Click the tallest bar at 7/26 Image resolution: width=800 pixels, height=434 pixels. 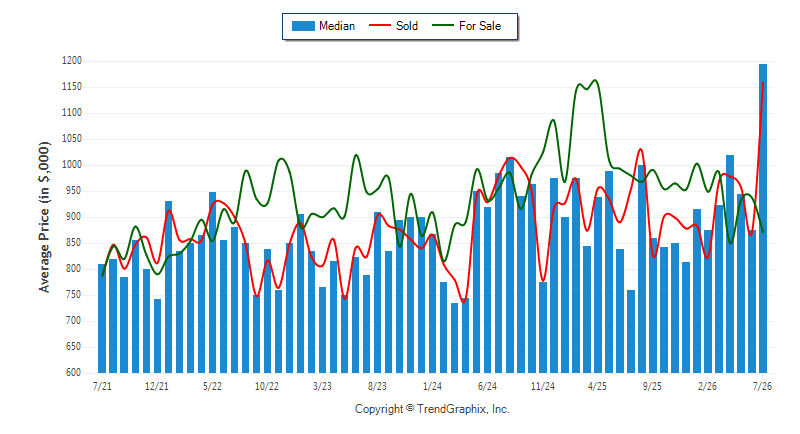763,218
